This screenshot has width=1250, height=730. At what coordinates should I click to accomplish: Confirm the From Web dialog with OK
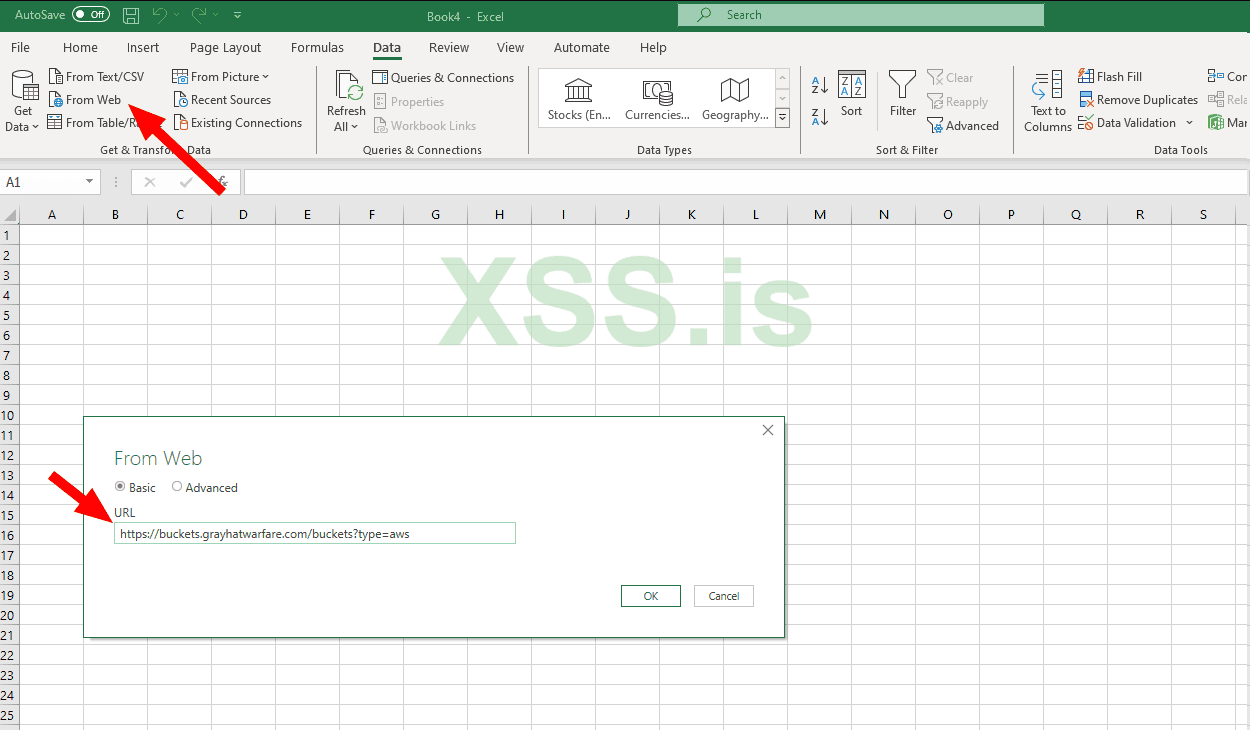point(650,595)
